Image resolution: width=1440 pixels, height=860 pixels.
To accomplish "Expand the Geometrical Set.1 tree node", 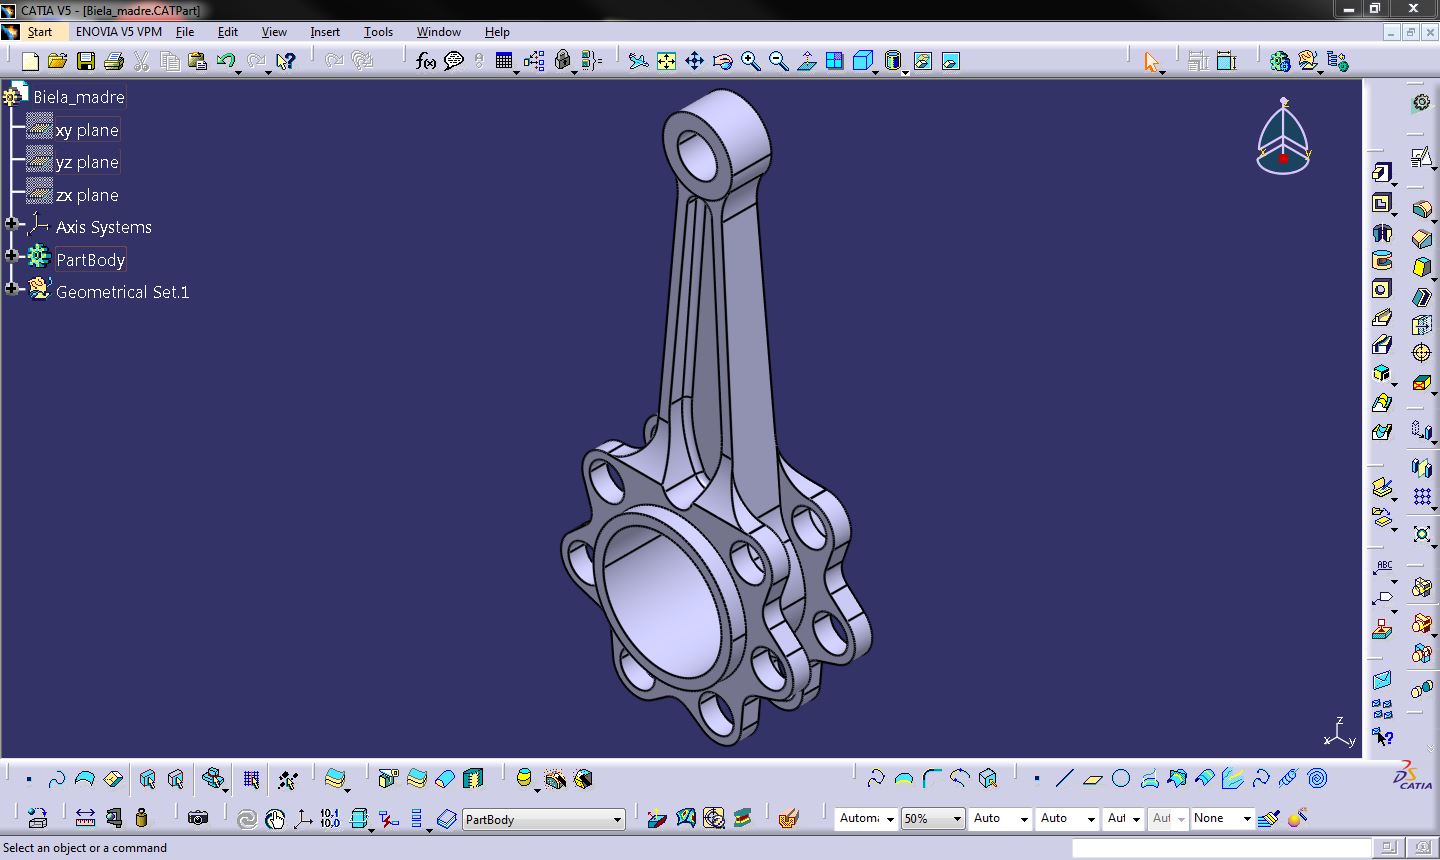I will coord(11,289).
